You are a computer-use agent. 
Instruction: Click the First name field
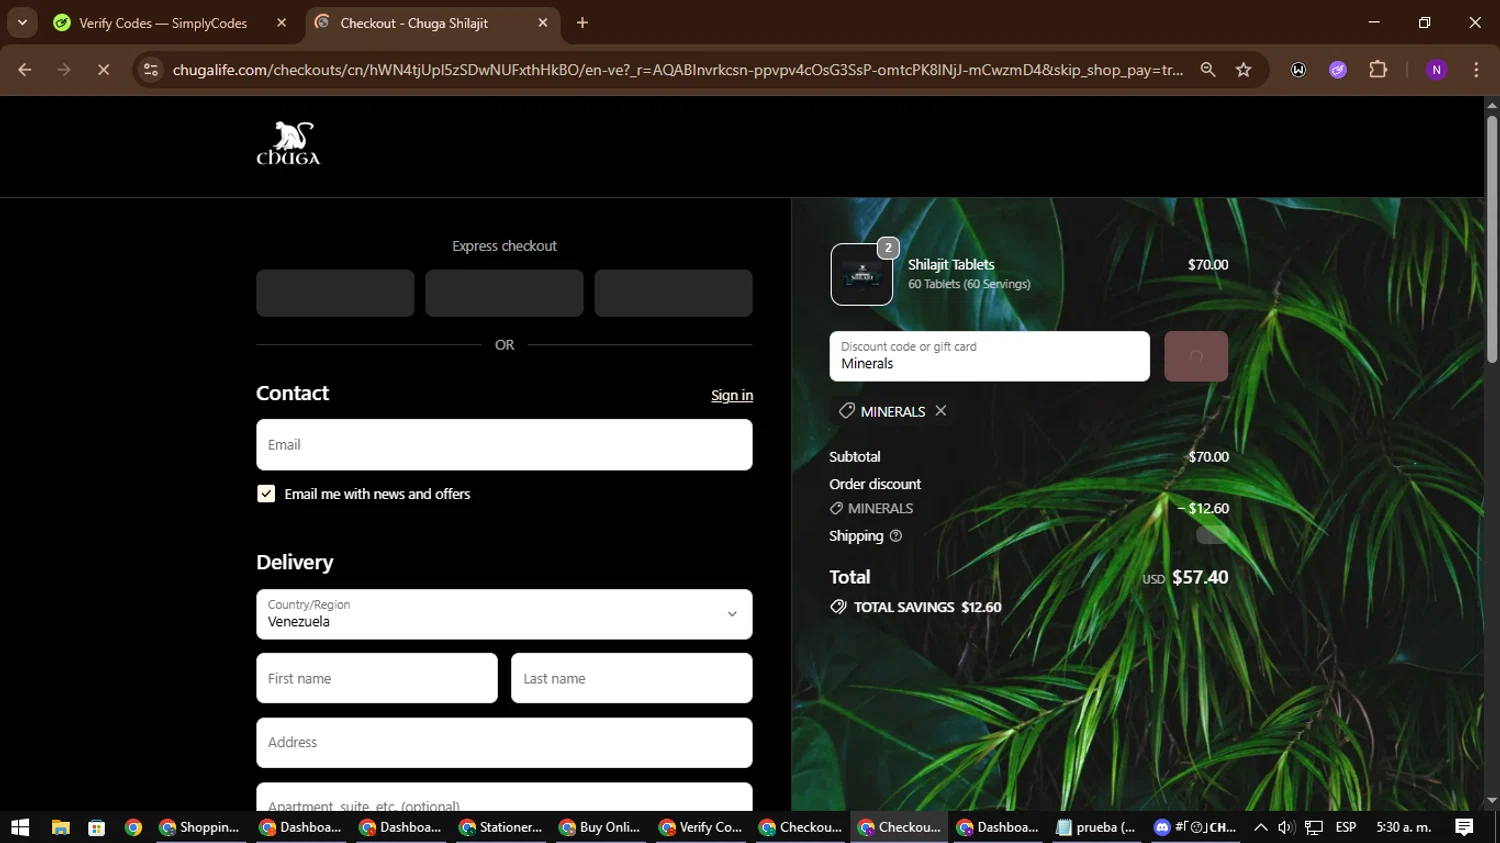[377, 678]
